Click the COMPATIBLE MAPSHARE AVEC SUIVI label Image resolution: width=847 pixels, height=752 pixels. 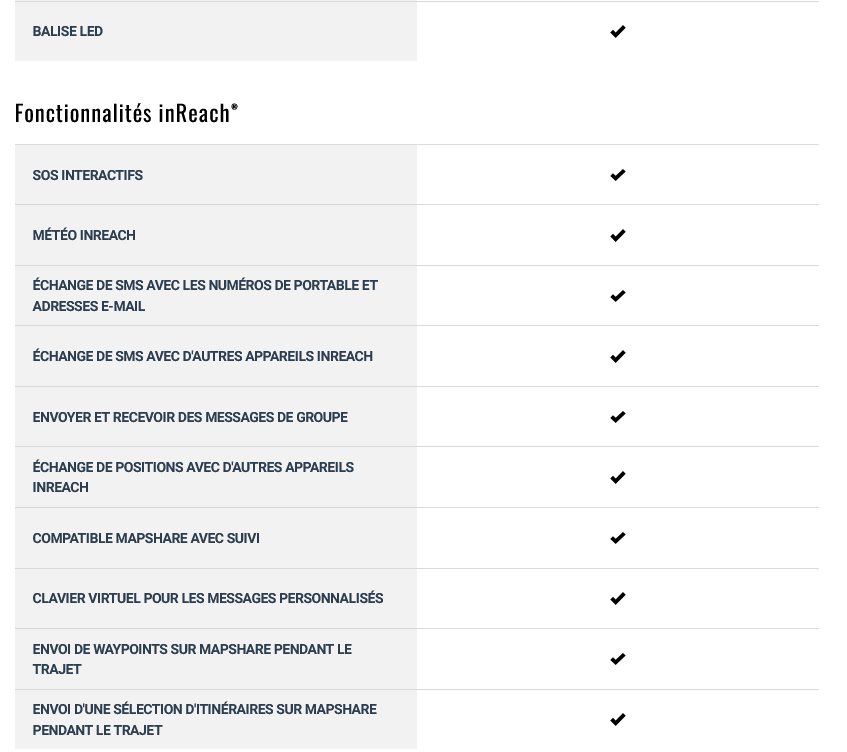pyautogui.click(x=146, y=539)
